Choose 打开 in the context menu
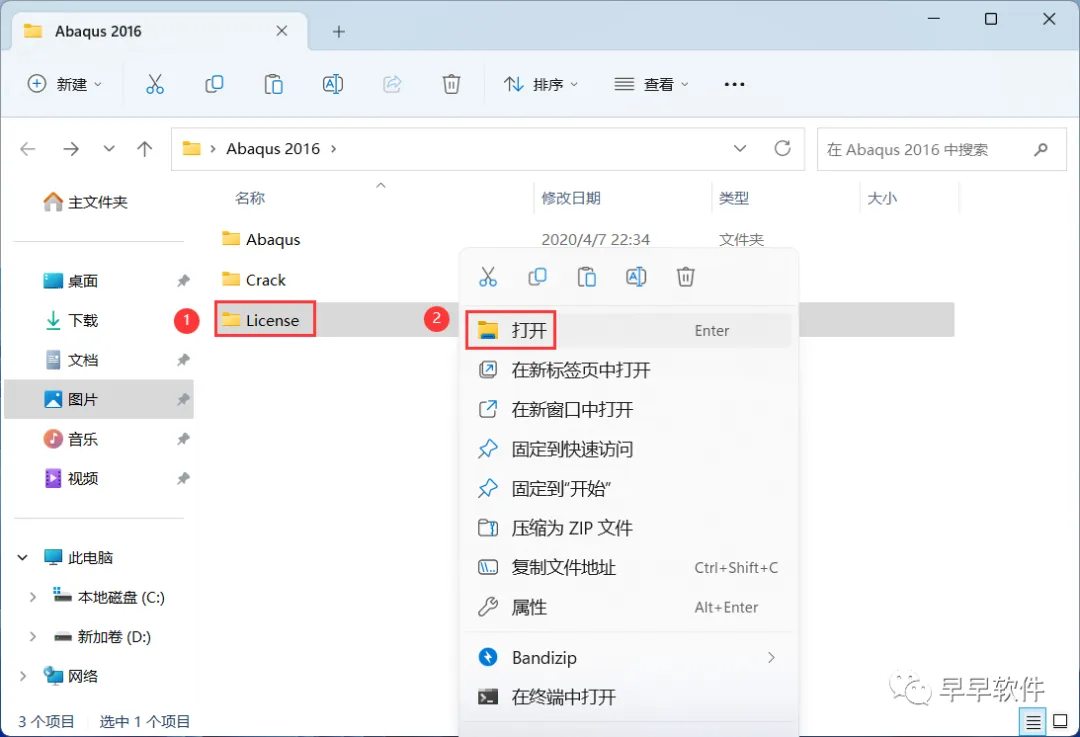 [628, 331]
